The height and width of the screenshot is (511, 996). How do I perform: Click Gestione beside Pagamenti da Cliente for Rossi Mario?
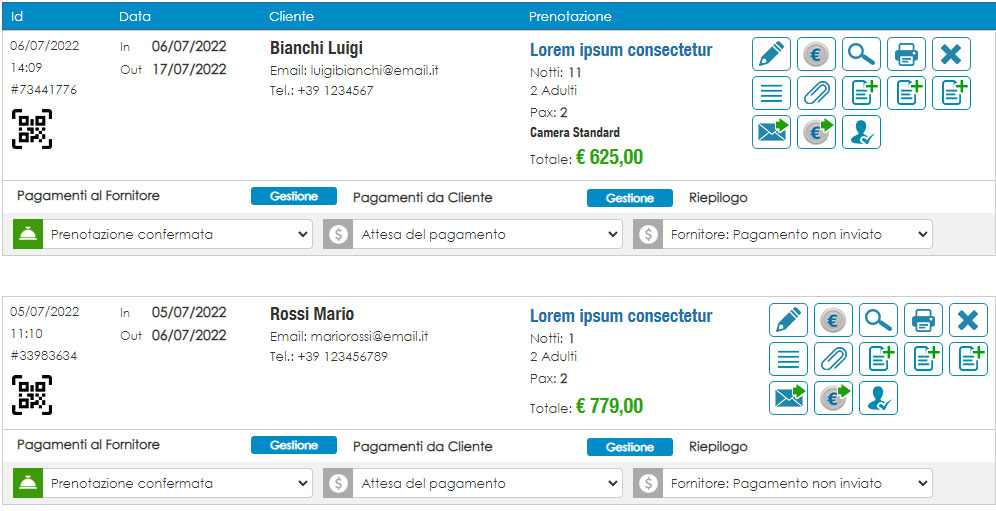(x=629, y=447)
